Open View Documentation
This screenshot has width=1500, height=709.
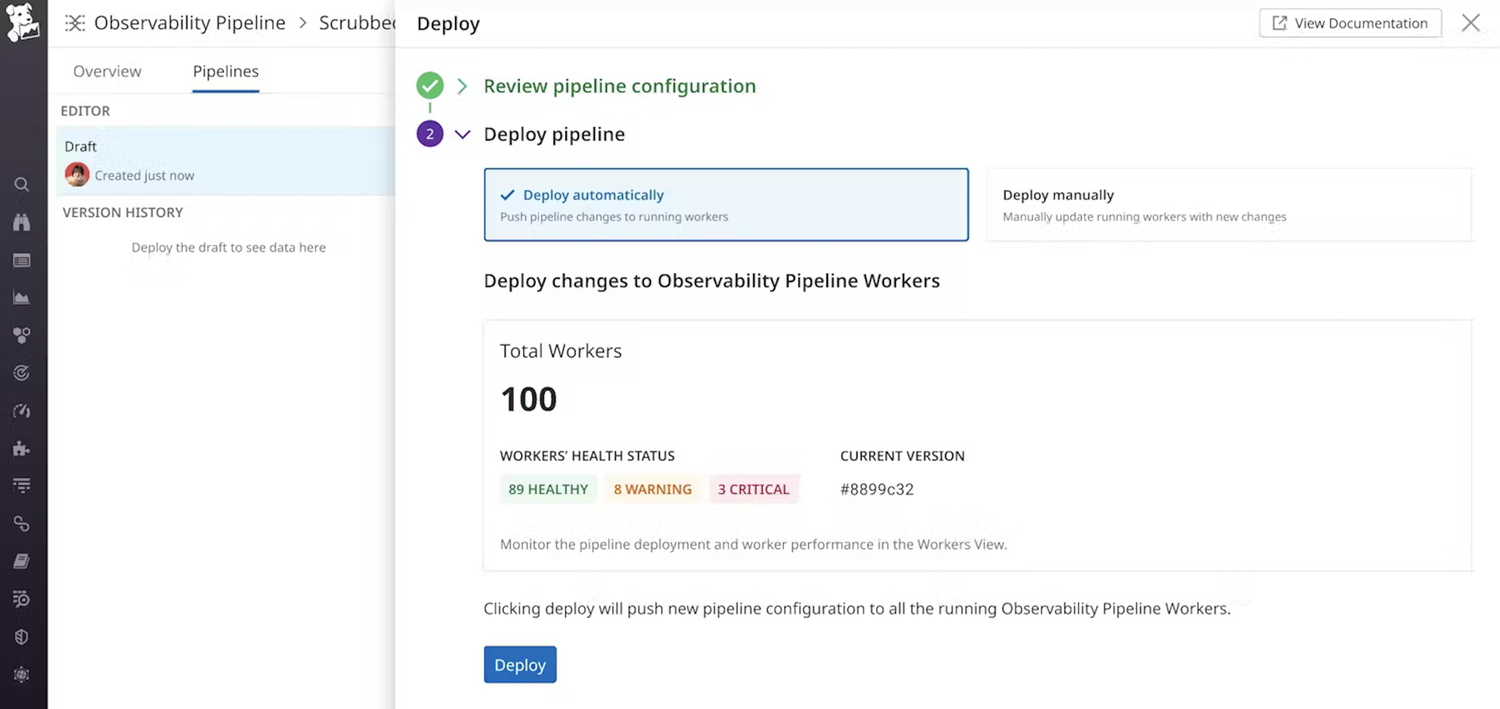[x=1350, y=23]
